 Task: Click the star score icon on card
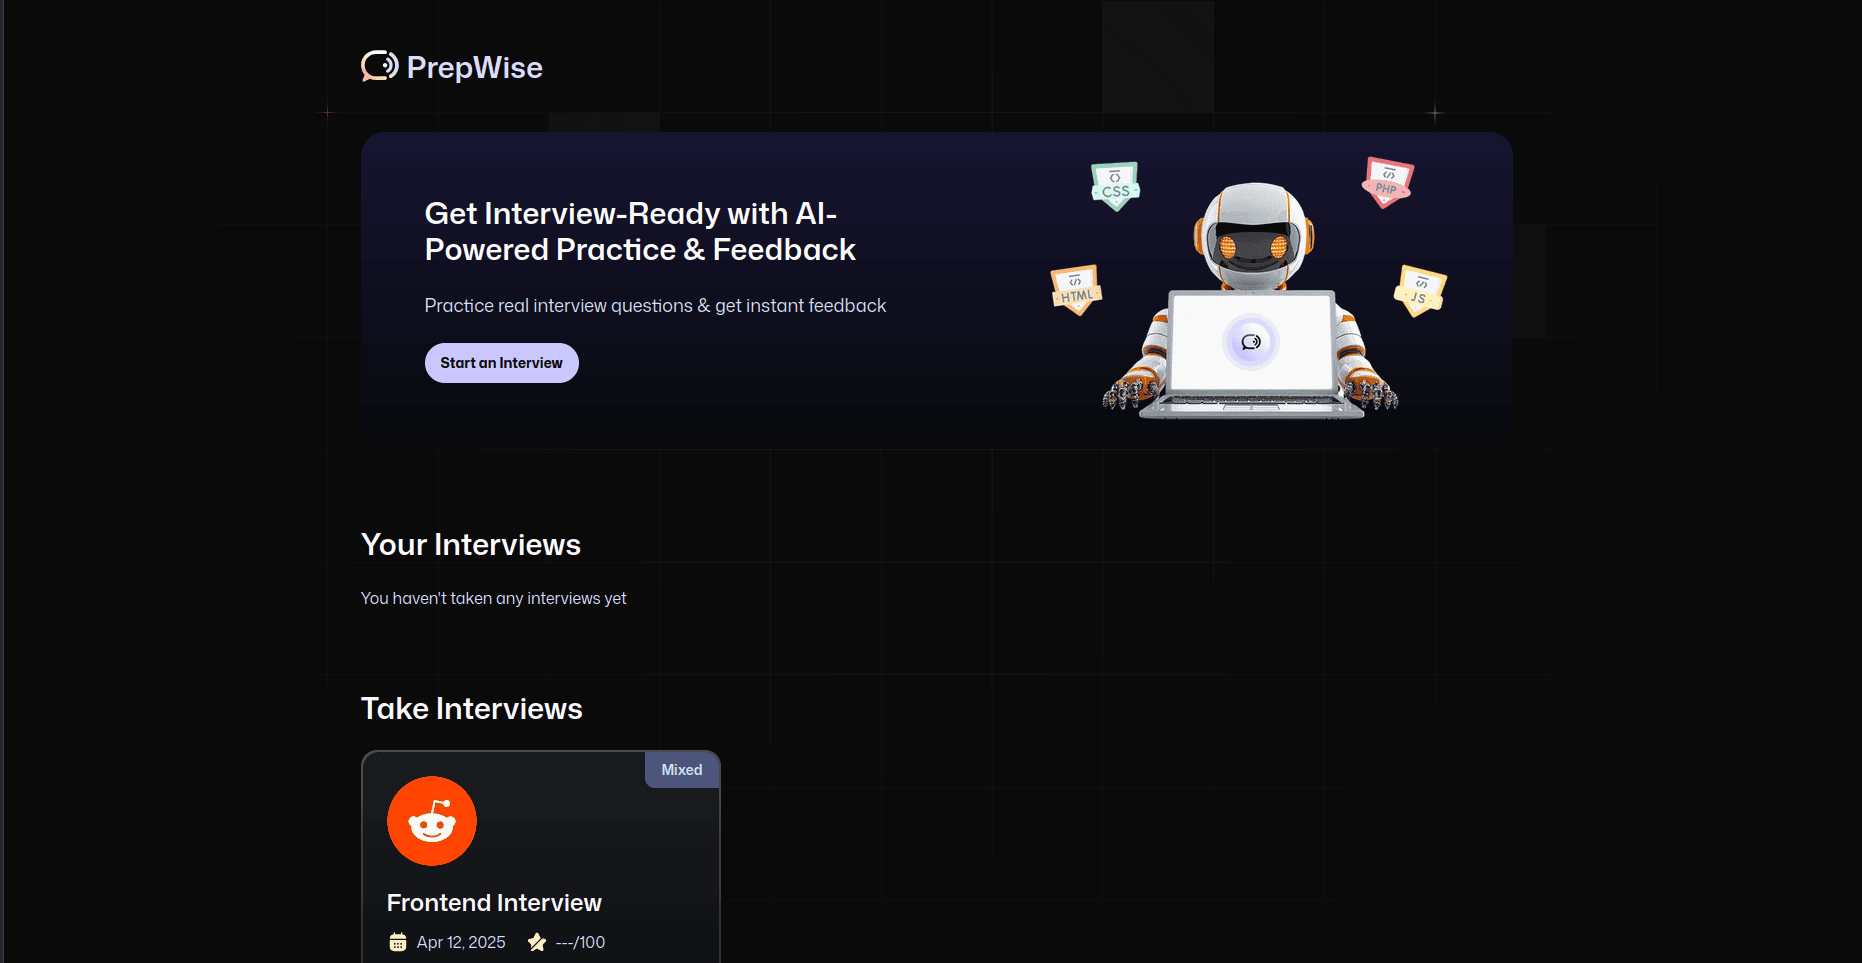tap(537, 942)
